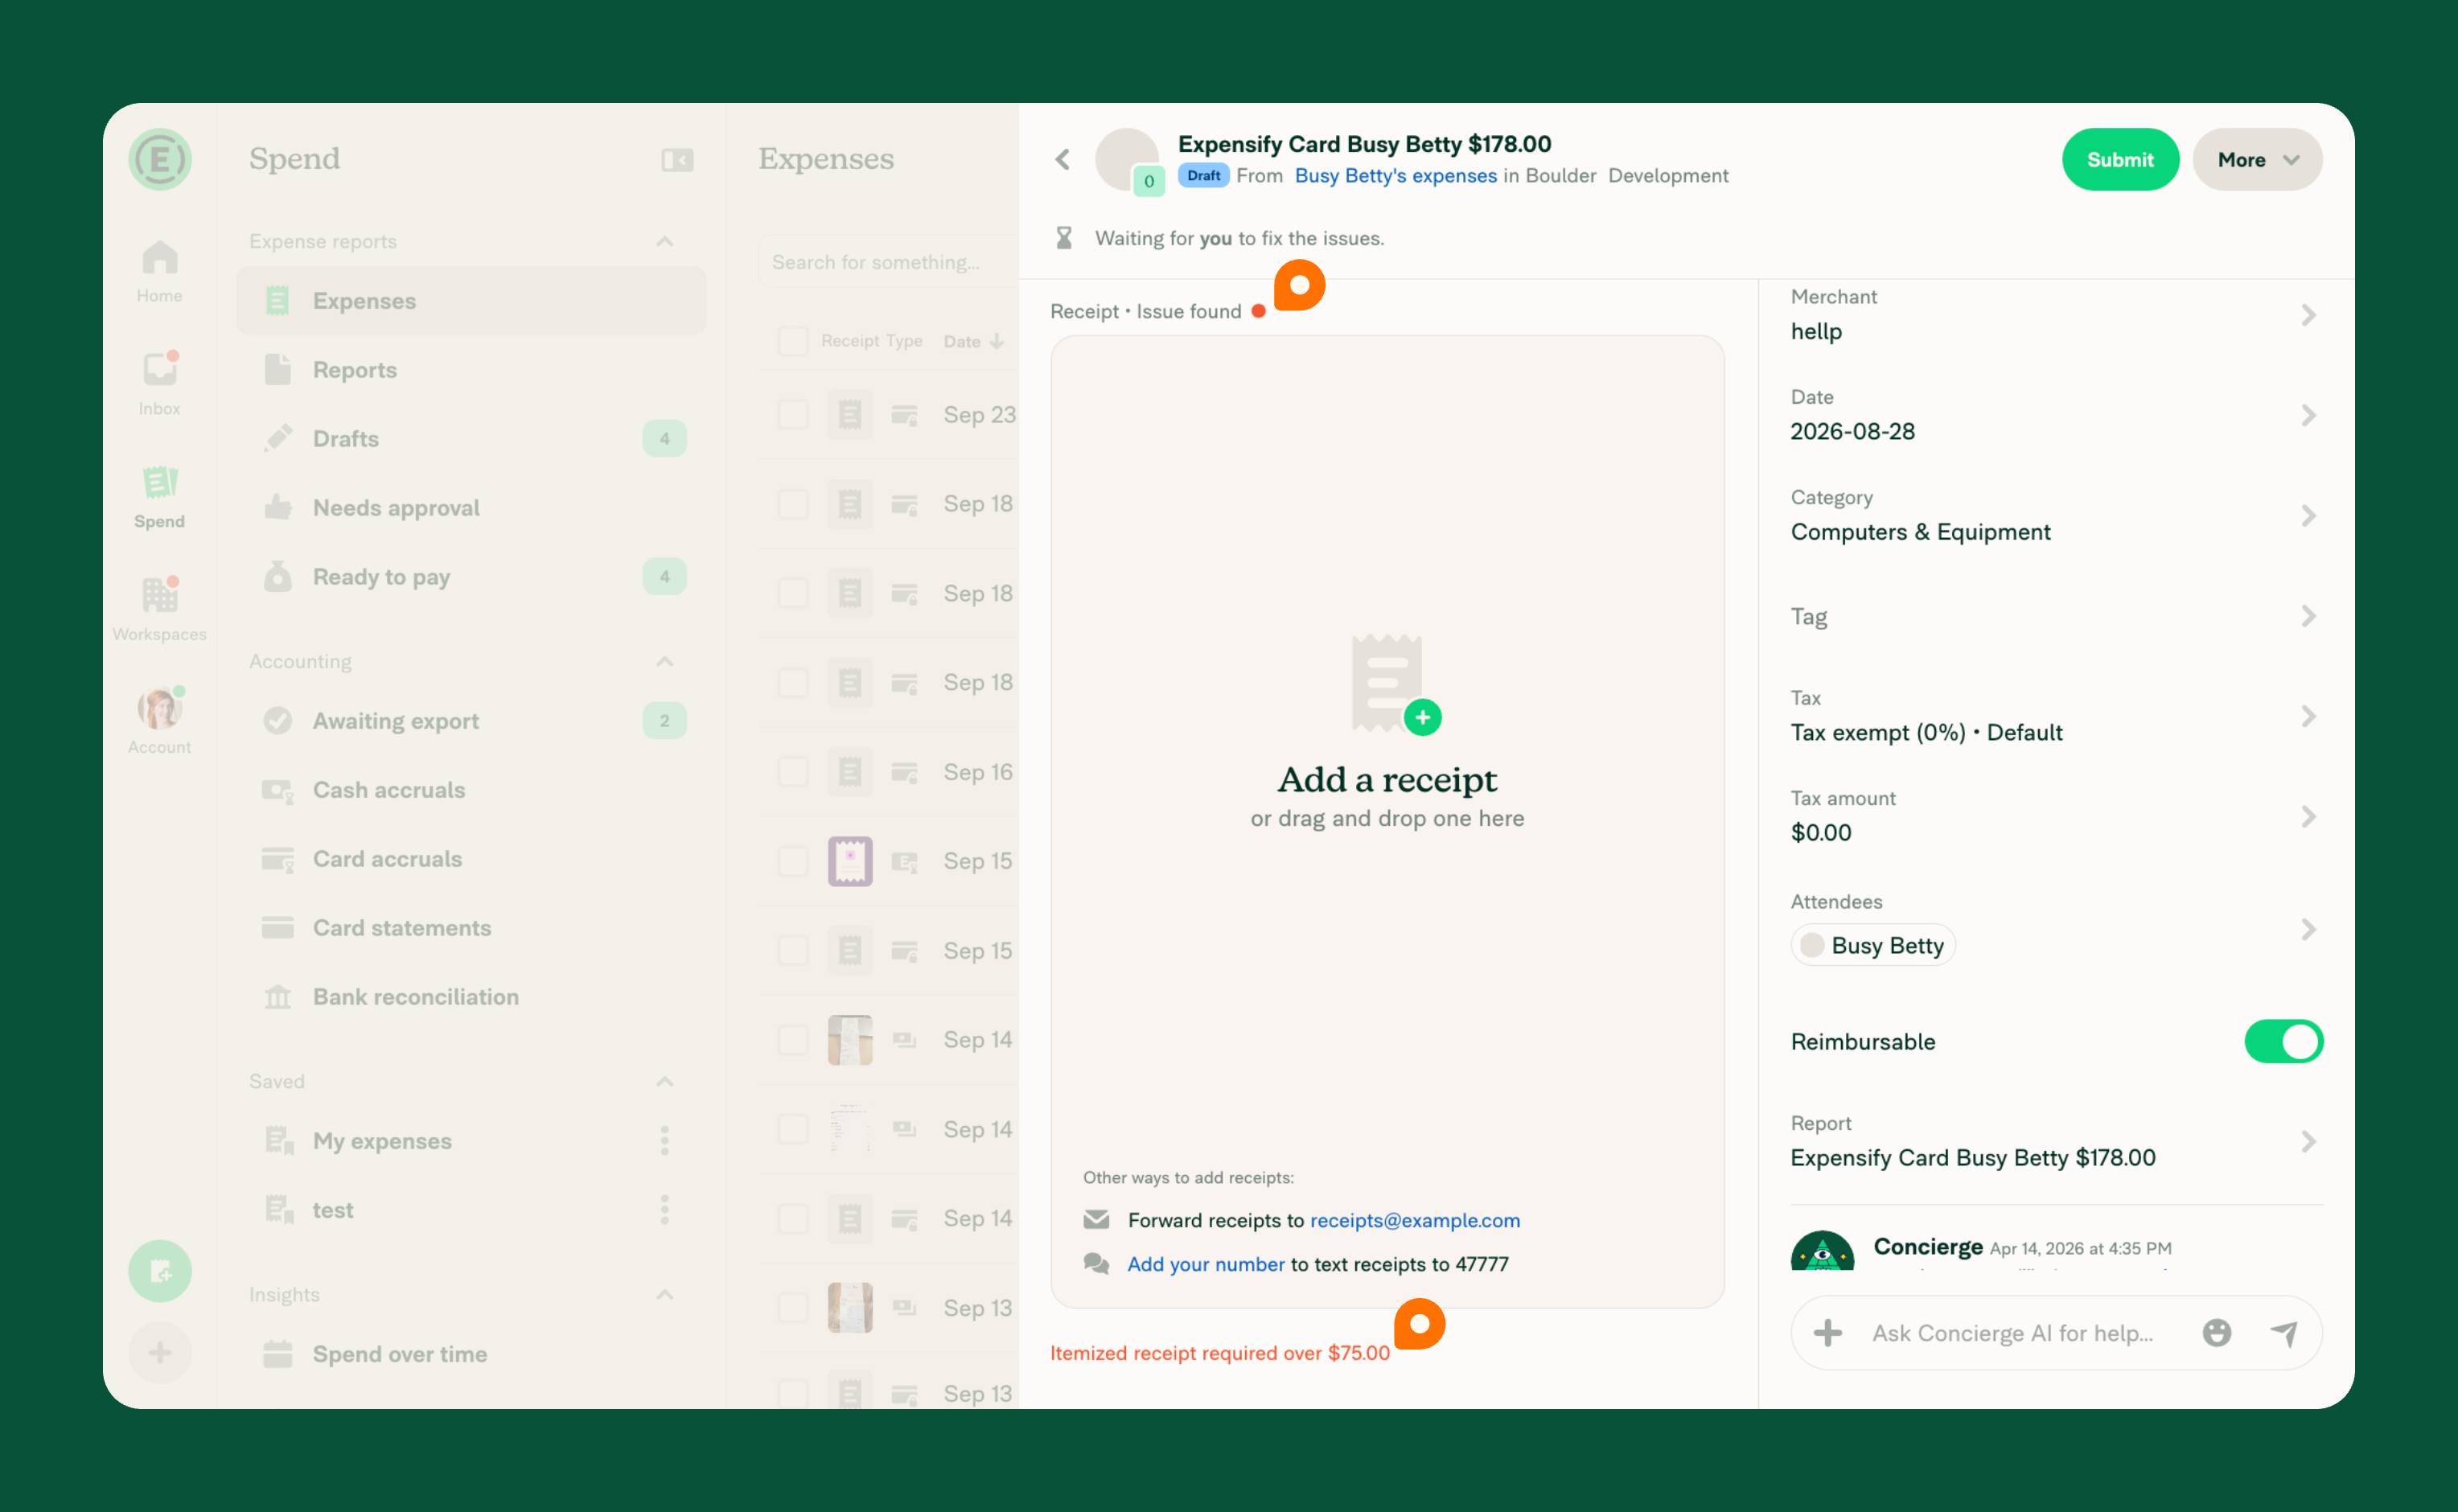Open Bank reconciliation menu item
2458x1512 pixels.
[471, 996]
